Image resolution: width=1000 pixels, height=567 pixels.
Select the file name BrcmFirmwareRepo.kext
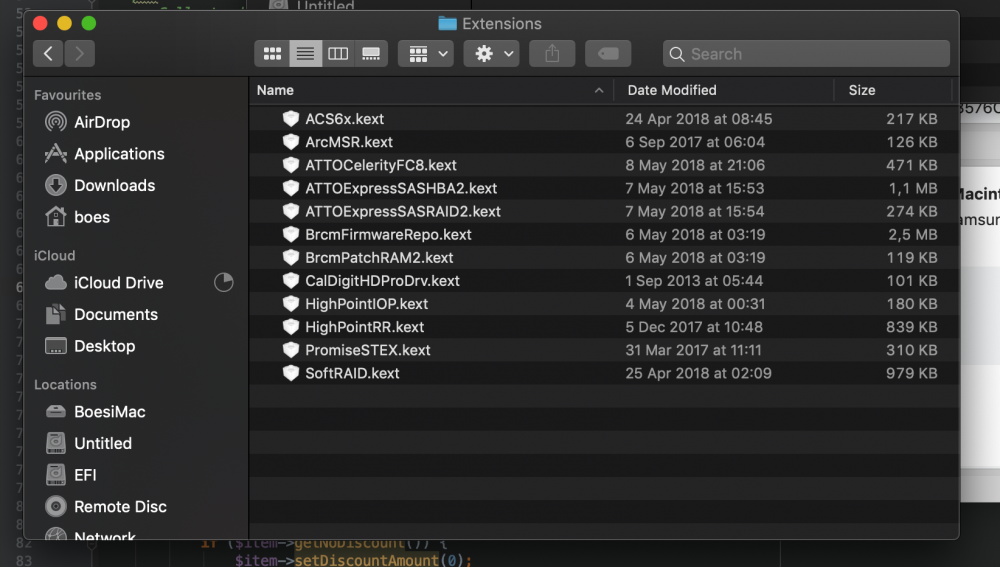[388, 234]
